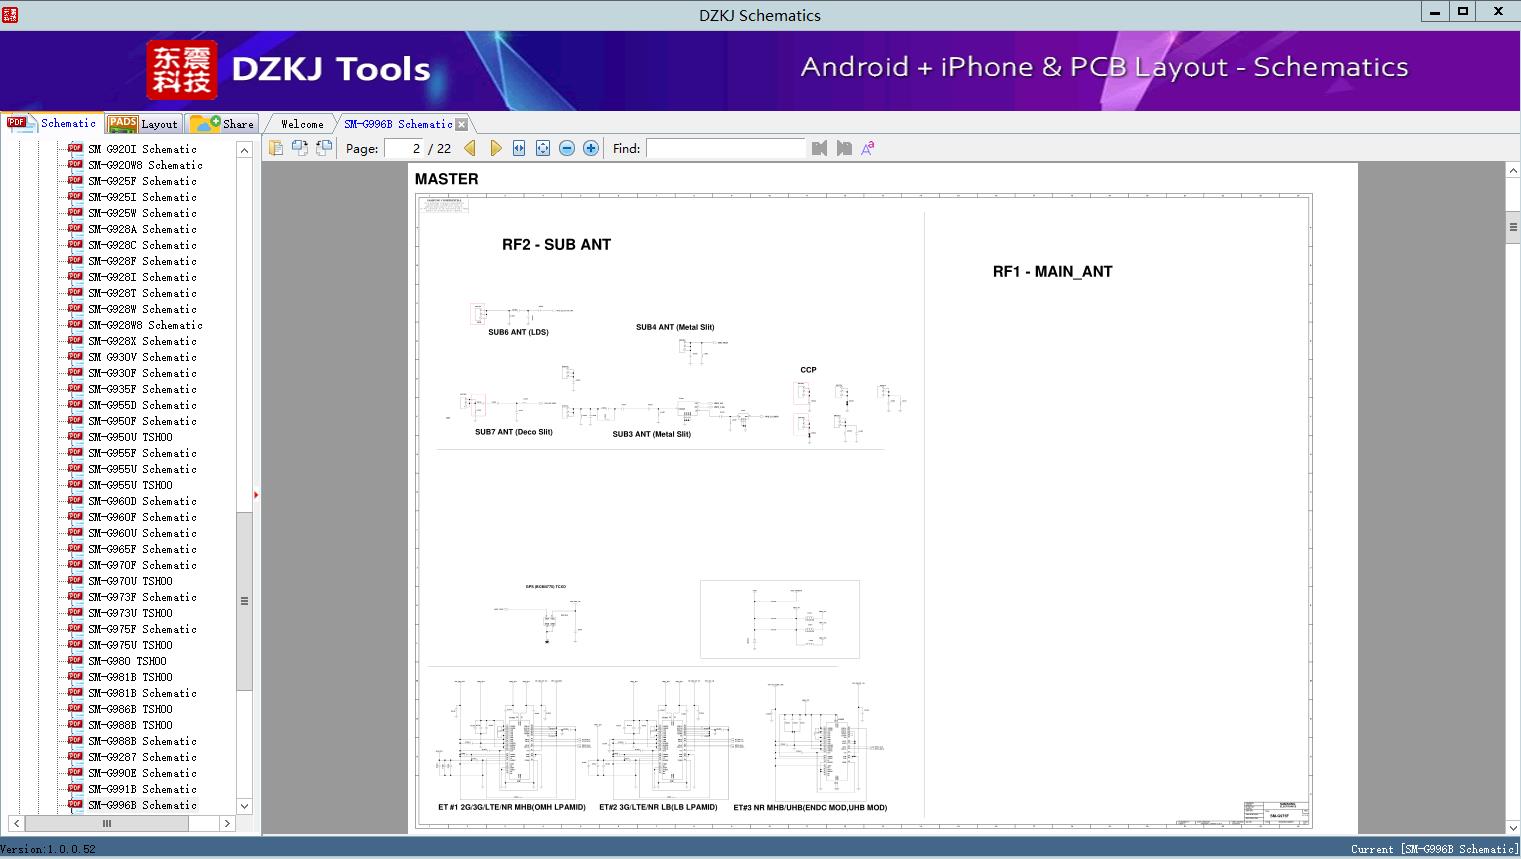Image resolution: width=1521 pixels, height=859 pixels.
Task: Open SM-G960F Schematic from list
Action: (142, 517)
